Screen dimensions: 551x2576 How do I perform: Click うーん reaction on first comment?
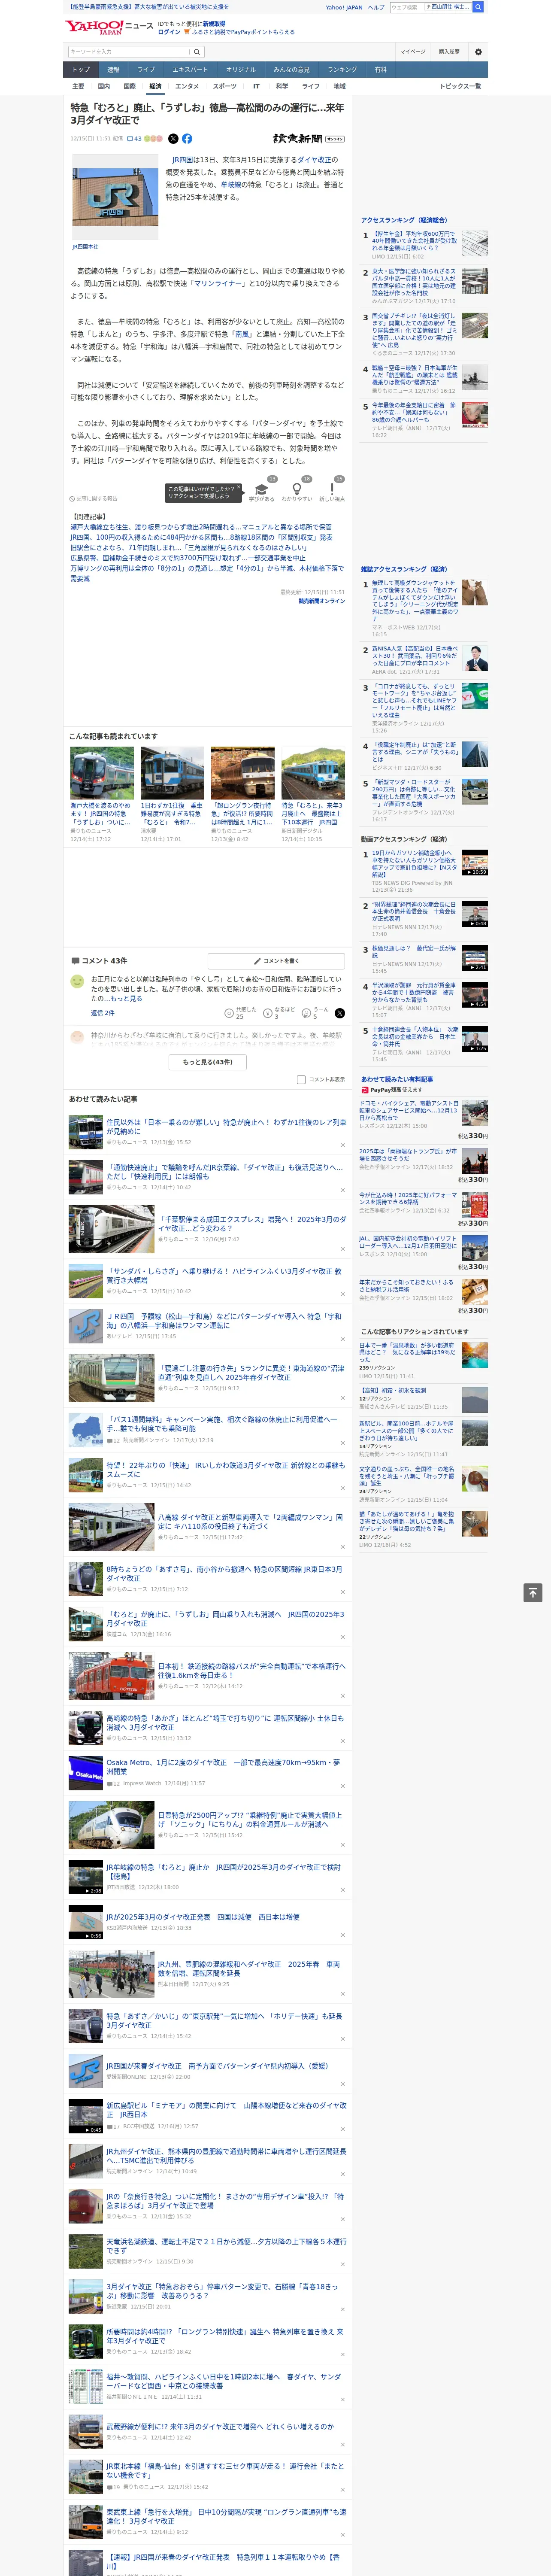[x=306, y=1013]
